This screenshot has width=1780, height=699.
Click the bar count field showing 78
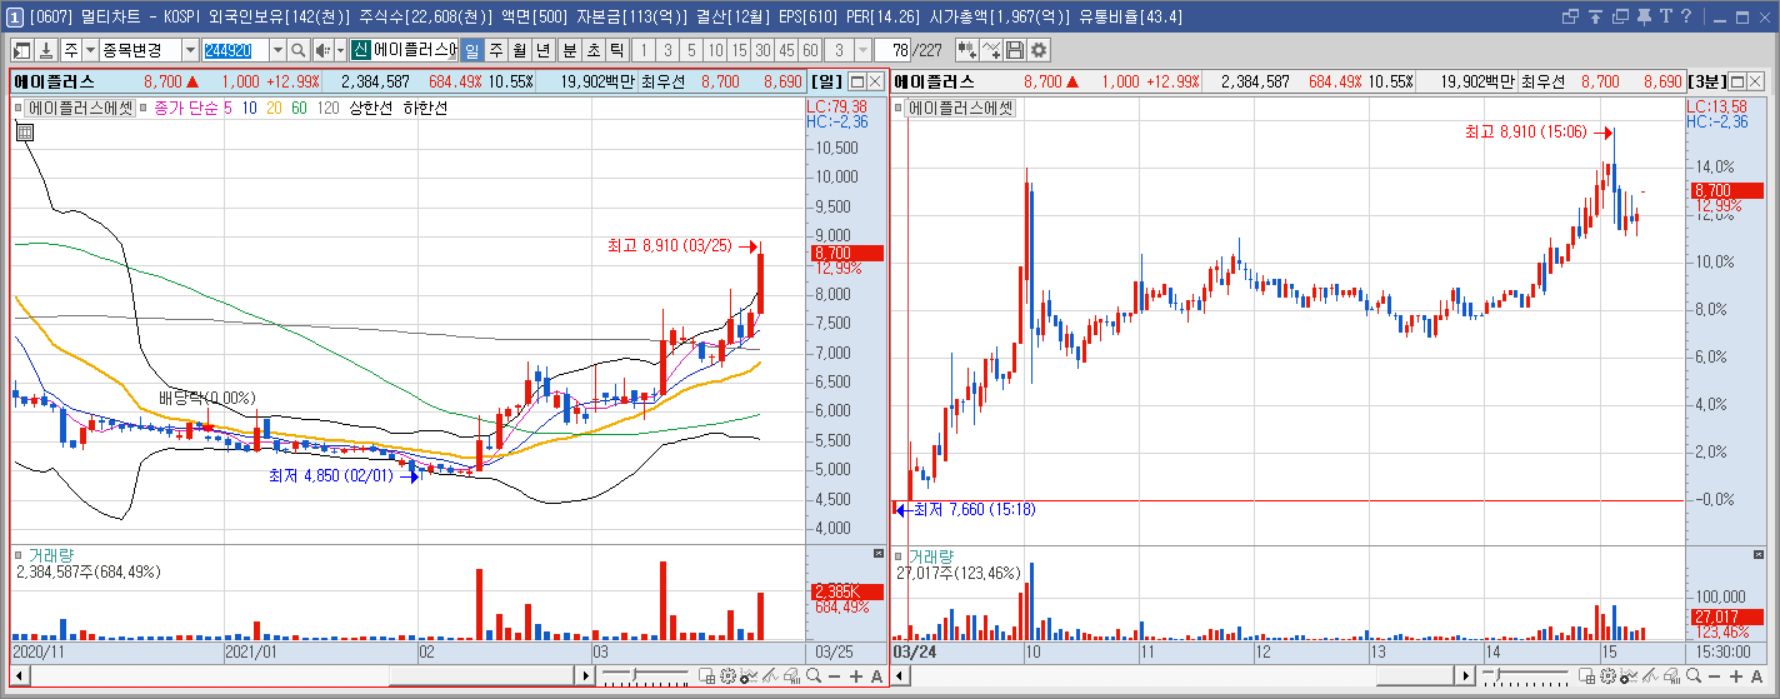click(893, 50)
